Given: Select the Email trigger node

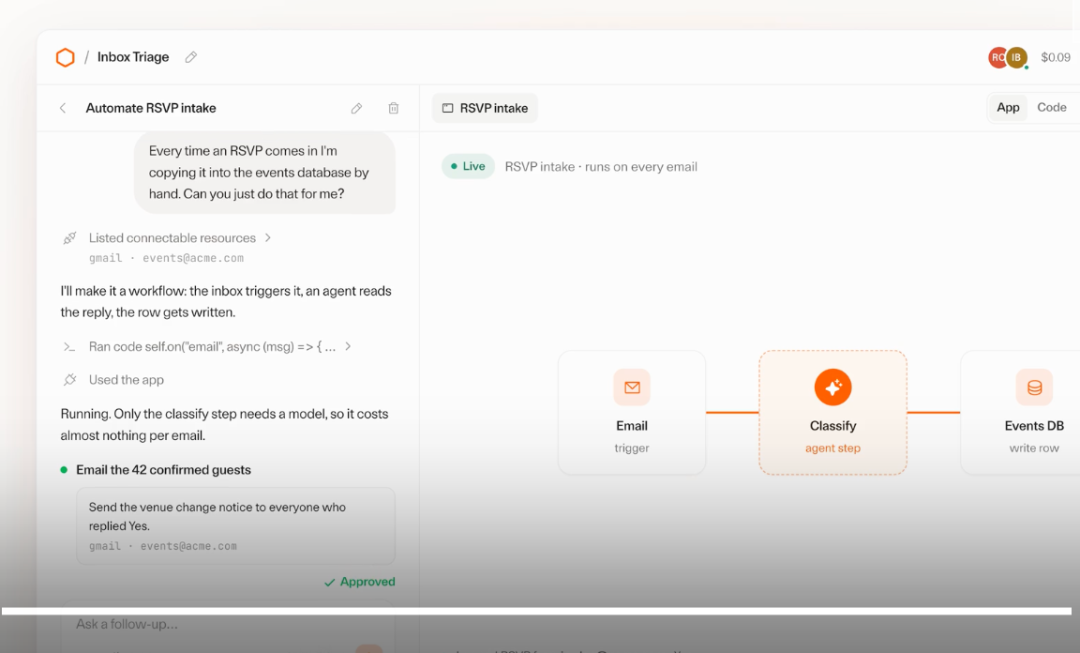Looking at the screenshot, I should 632,413.
